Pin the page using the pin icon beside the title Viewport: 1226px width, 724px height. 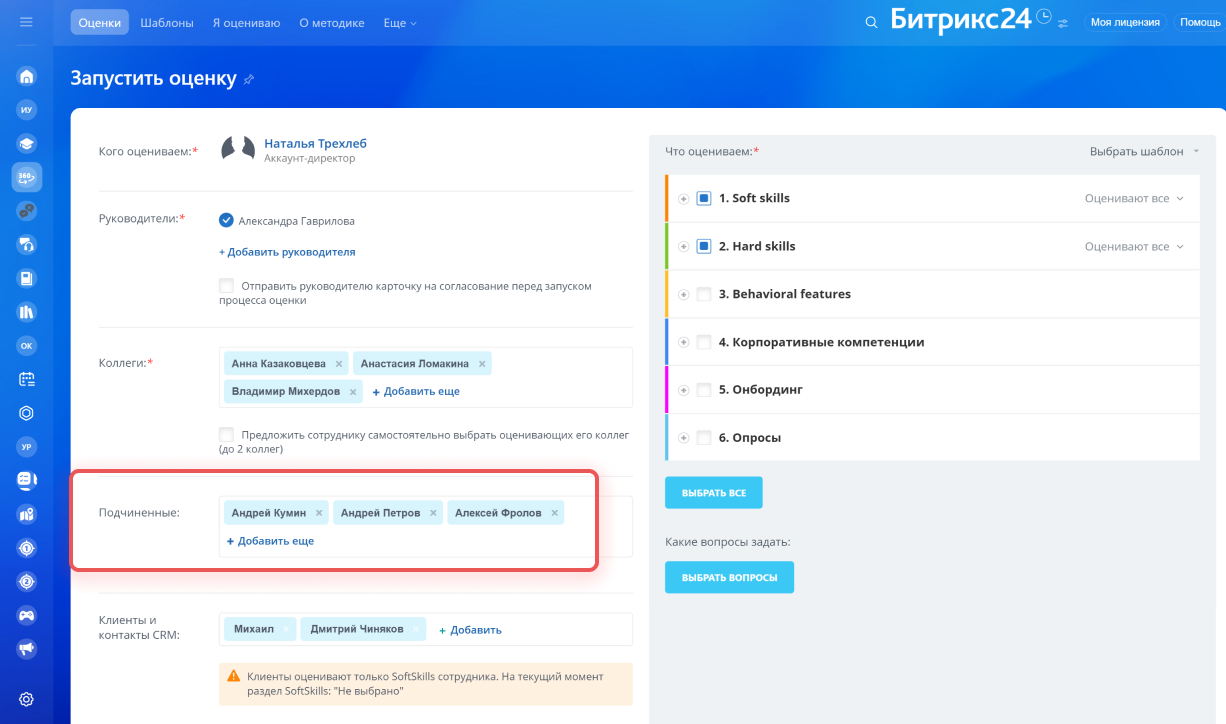tap(249, 79)
